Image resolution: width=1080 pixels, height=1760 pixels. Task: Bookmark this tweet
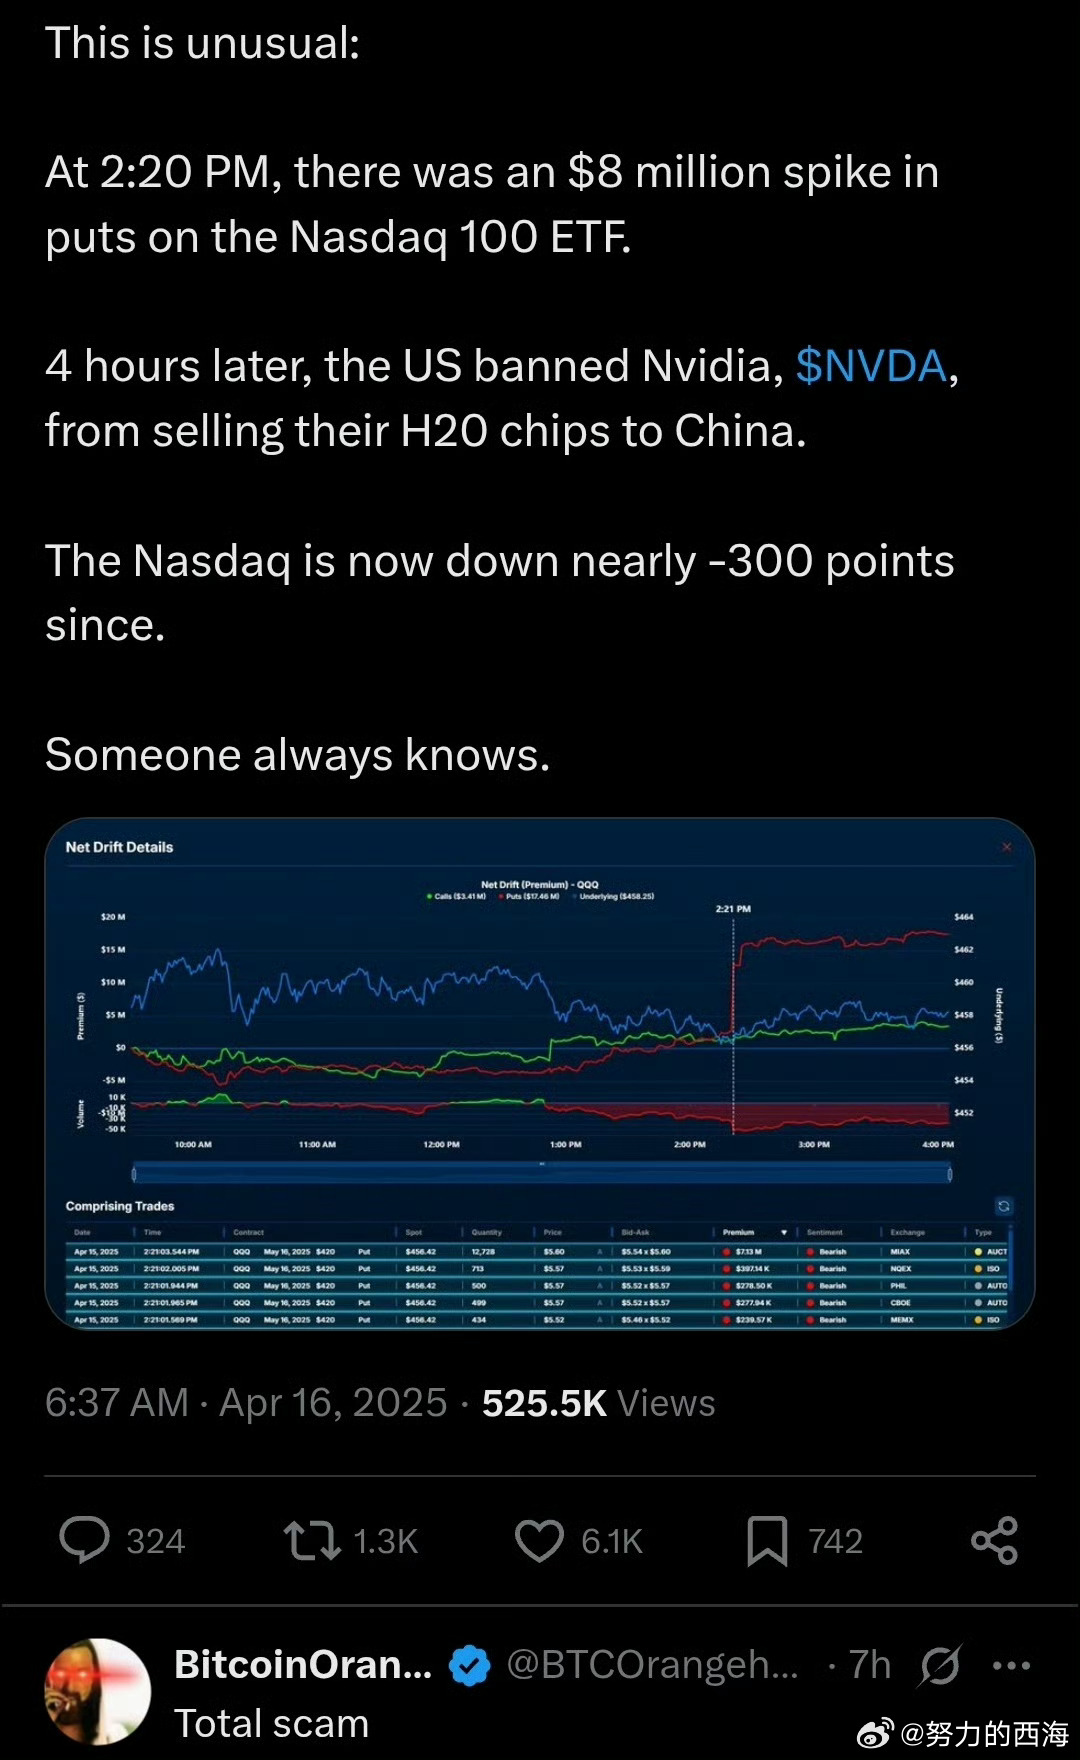coord(767,1540)
